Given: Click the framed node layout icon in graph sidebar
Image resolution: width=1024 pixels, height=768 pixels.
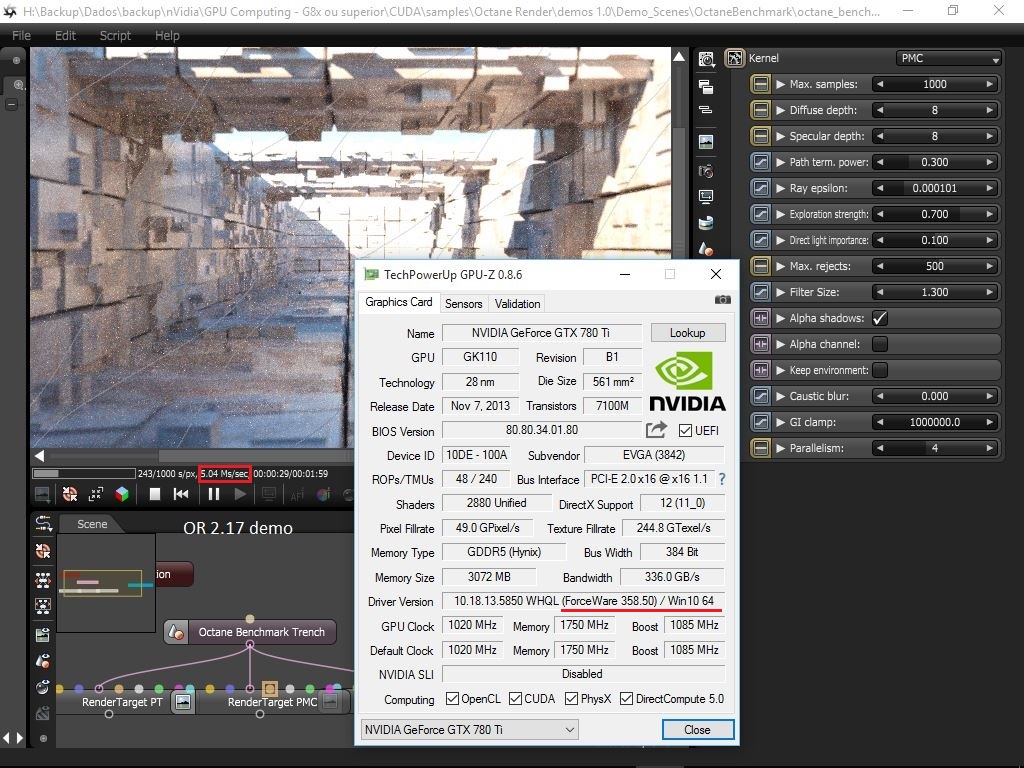Looking at the screenshot, I should [x=43, y=606].
